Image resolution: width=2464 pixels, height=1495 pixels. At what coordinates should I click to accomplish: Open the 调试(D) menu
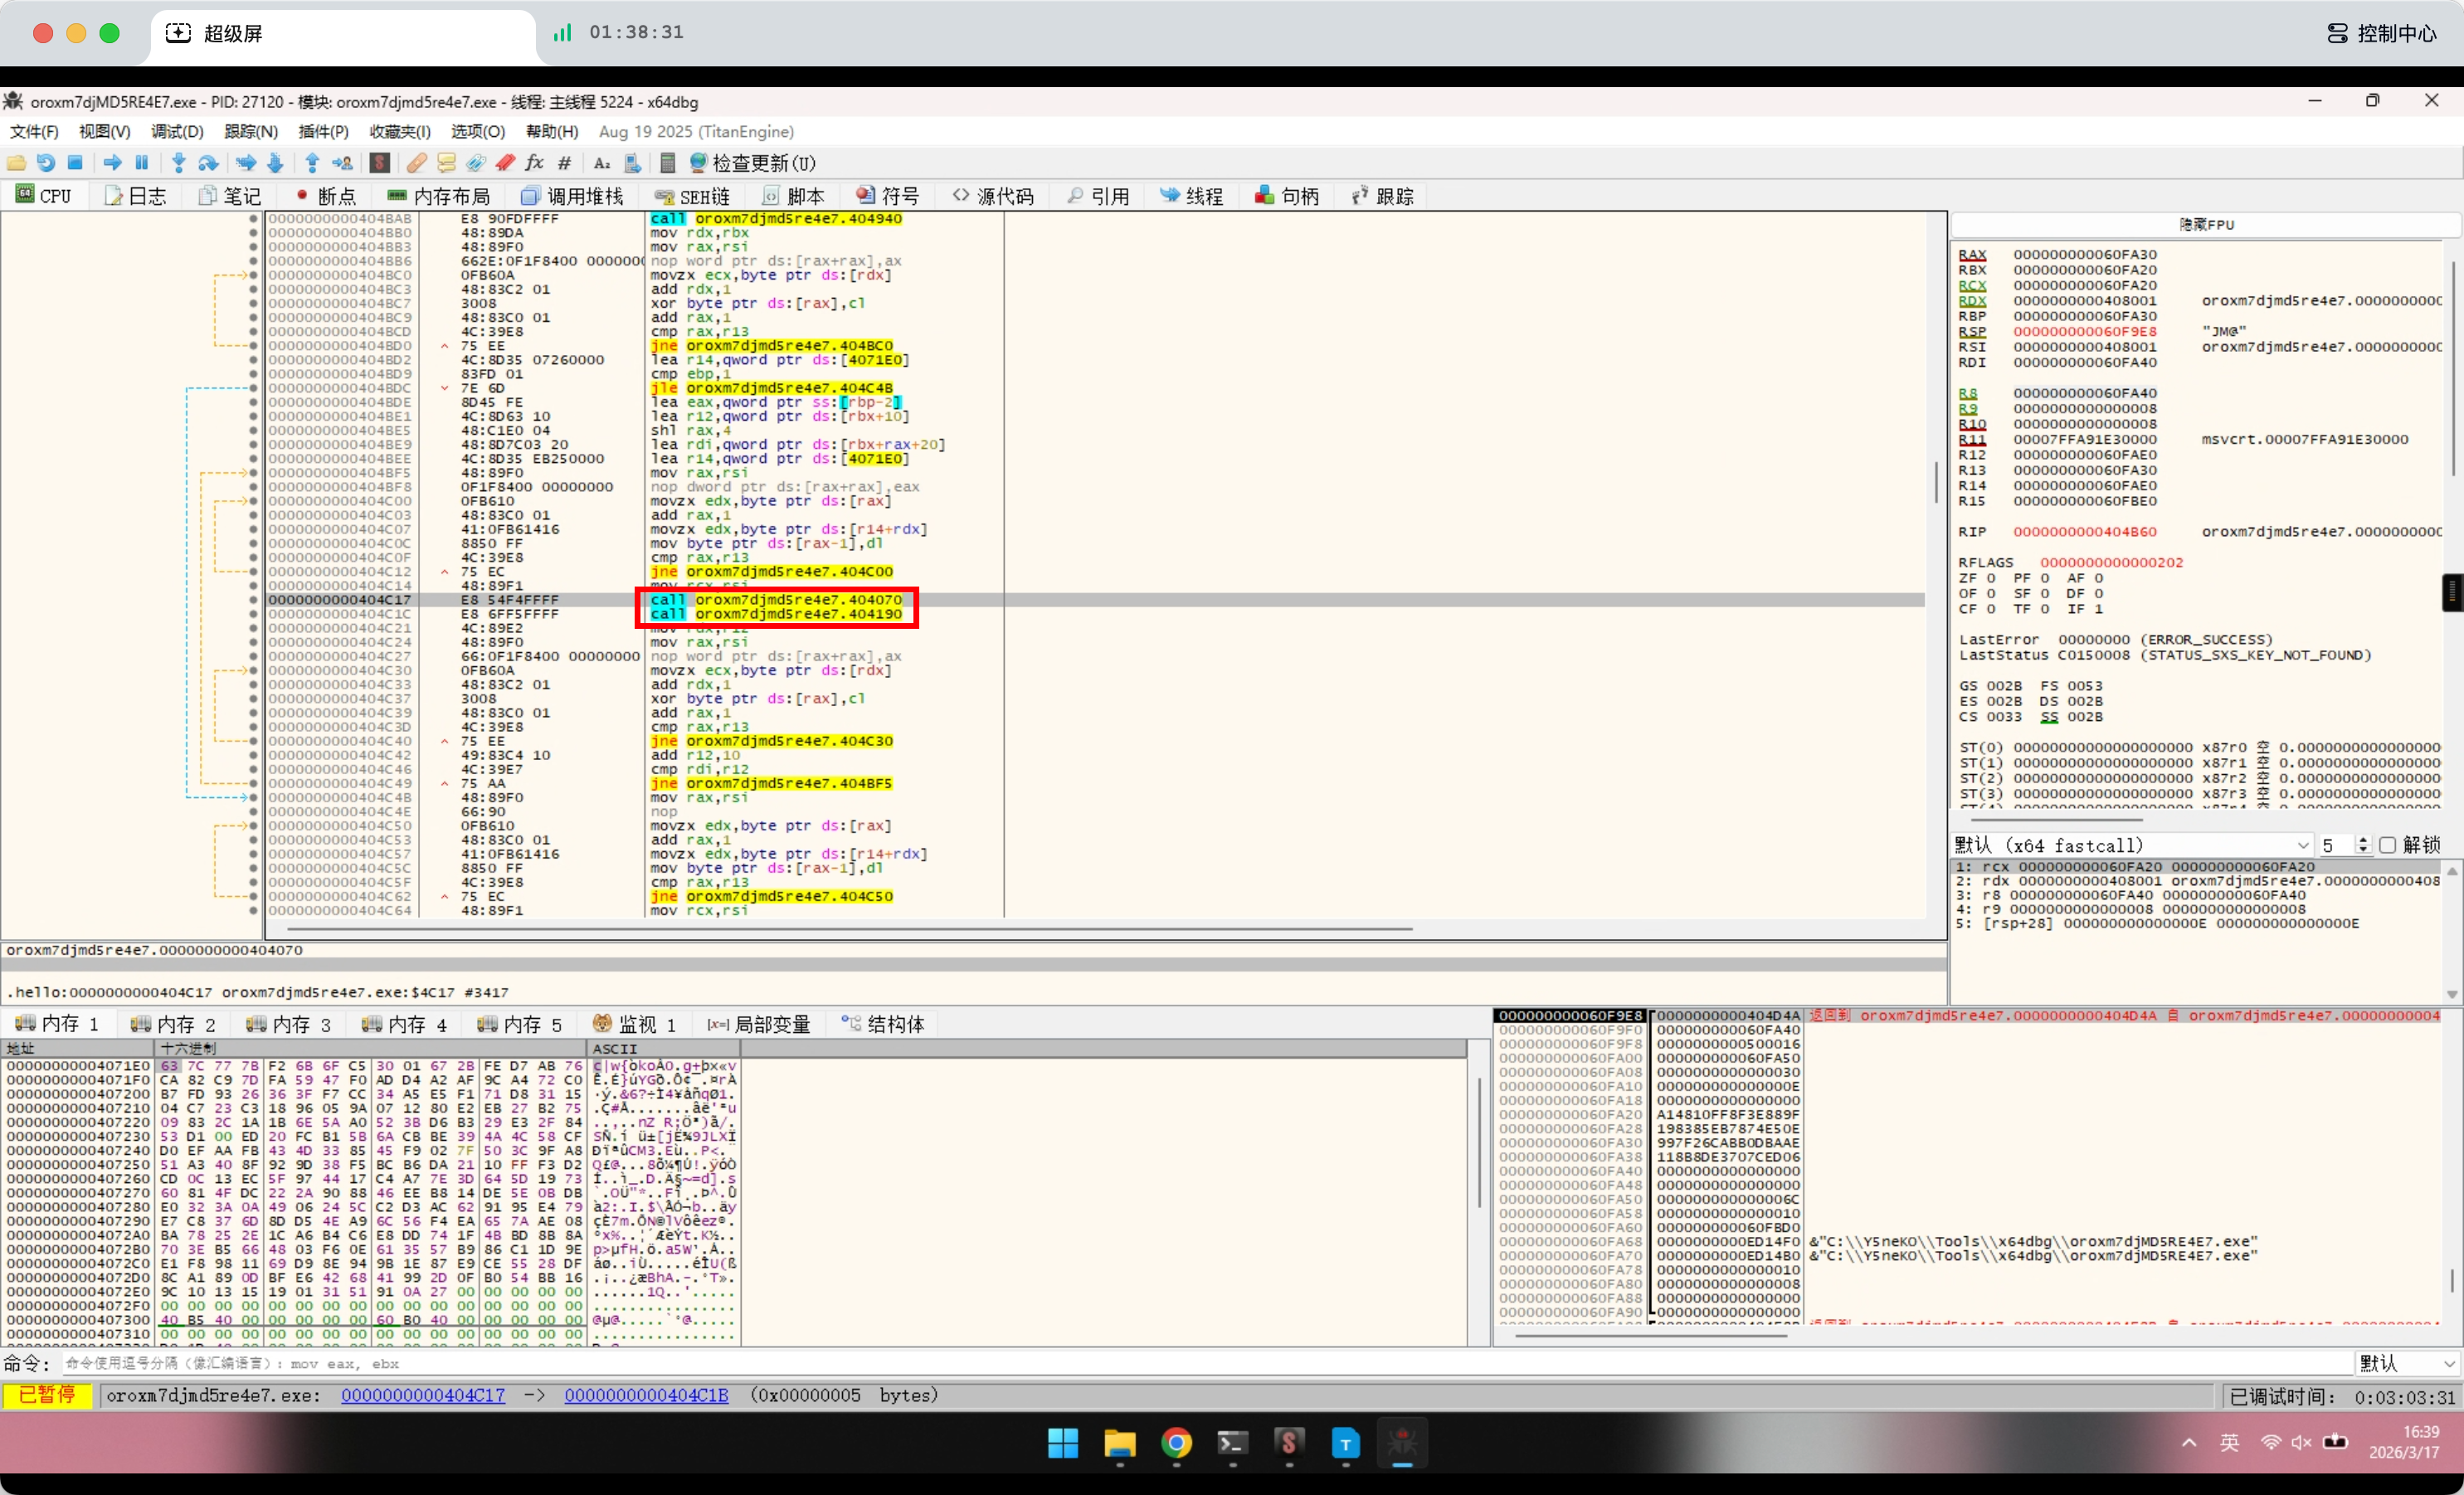[x=177, y=131]
